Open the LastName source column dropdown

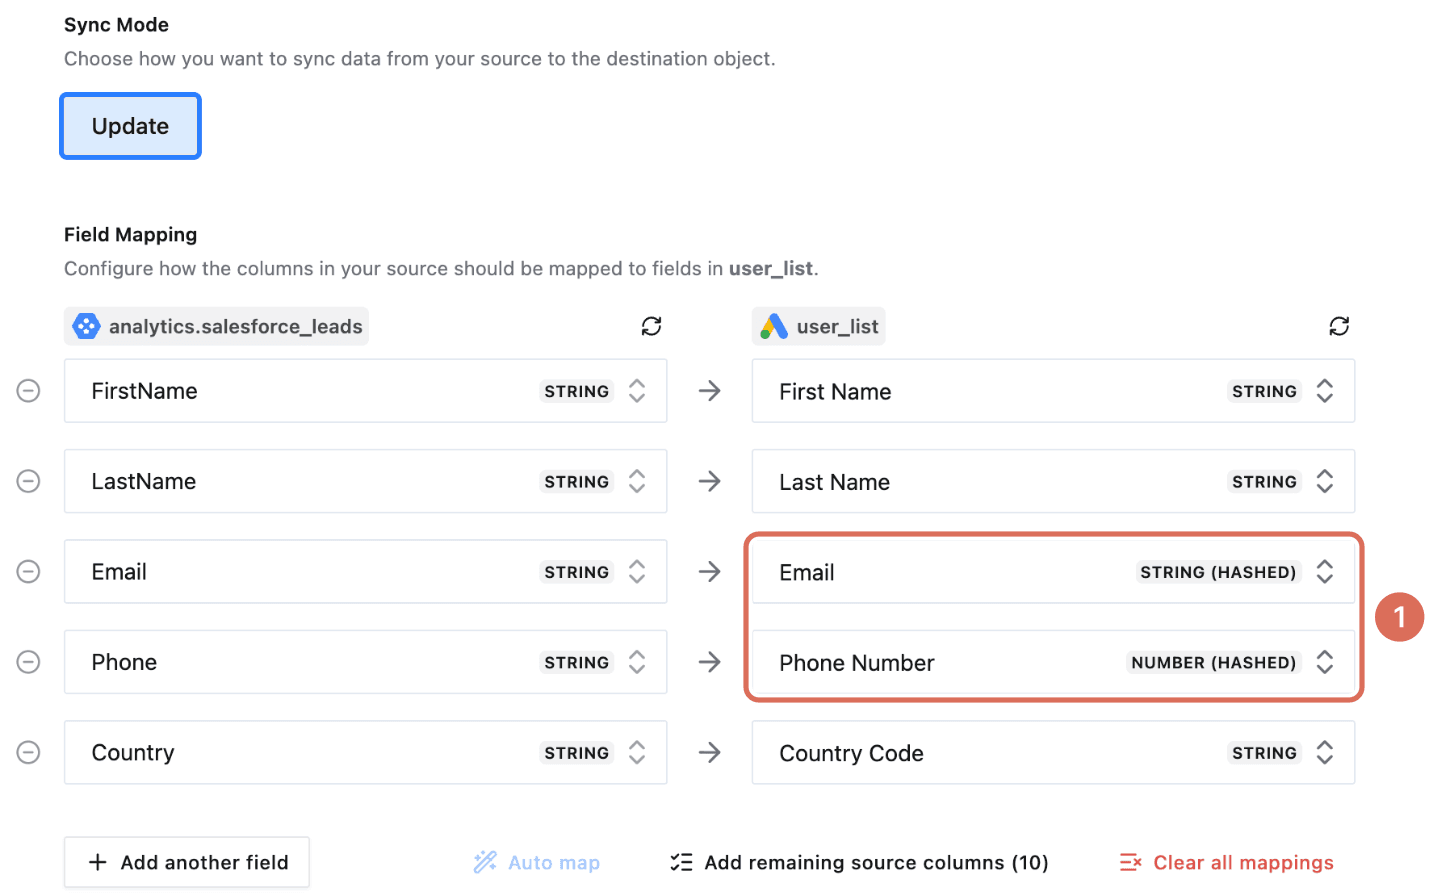coord(365,481)
